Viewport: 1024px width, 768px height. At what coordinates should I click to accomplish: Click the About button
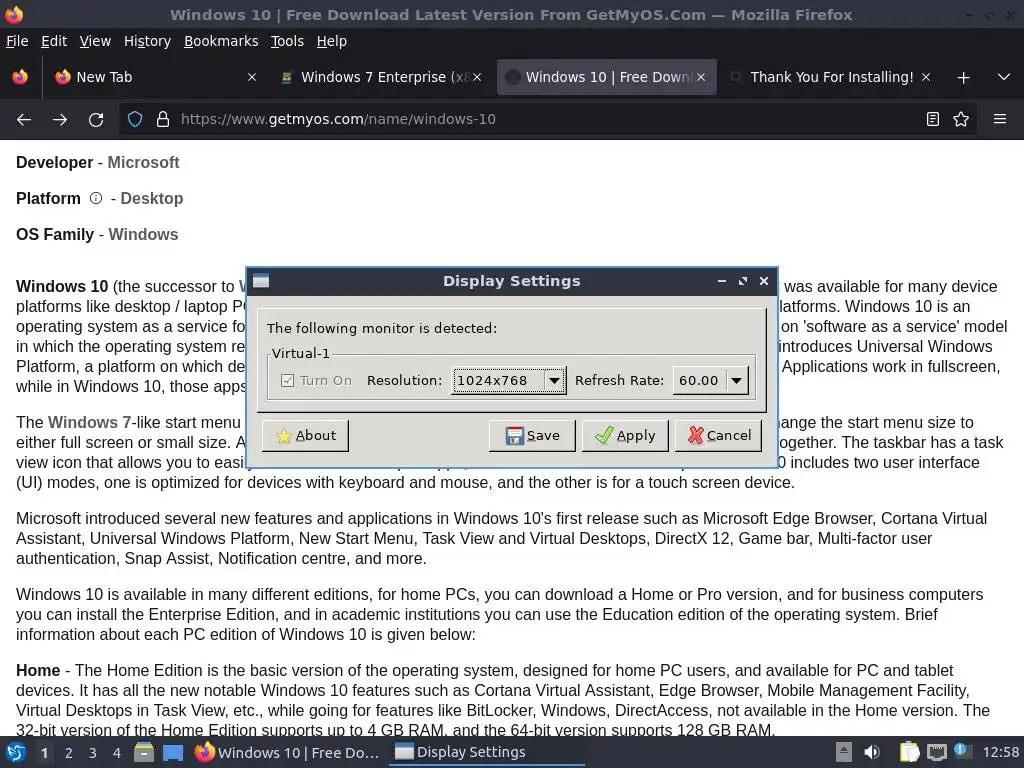click(305, 436)
